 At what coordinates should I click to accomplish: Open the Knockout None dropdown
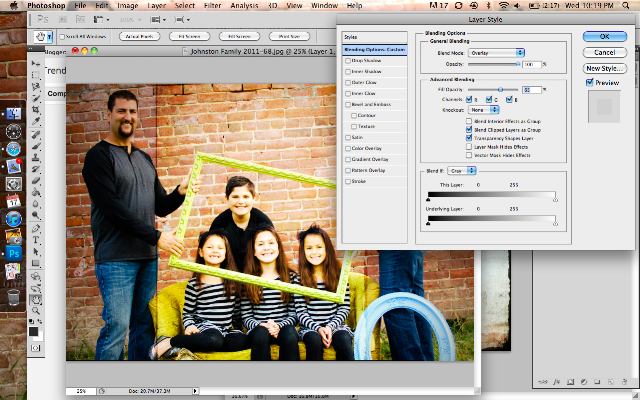pyautogui.click(x=484, y=110)
